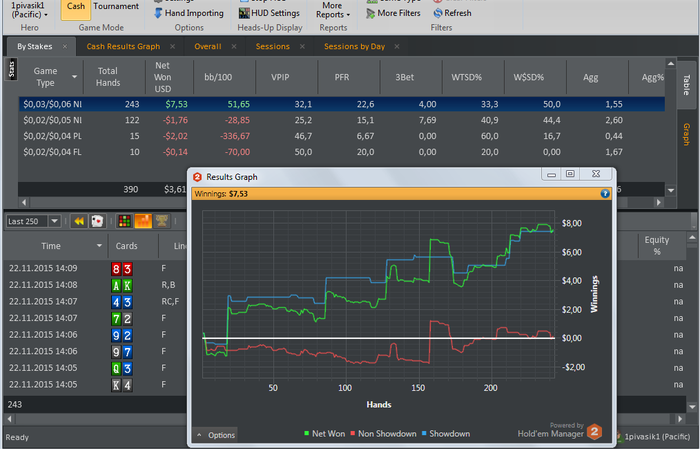Image resolution: width=700 pixels, height=449 pixels.
Task: Close the By Stakes tab
Action: pos(65,46)
